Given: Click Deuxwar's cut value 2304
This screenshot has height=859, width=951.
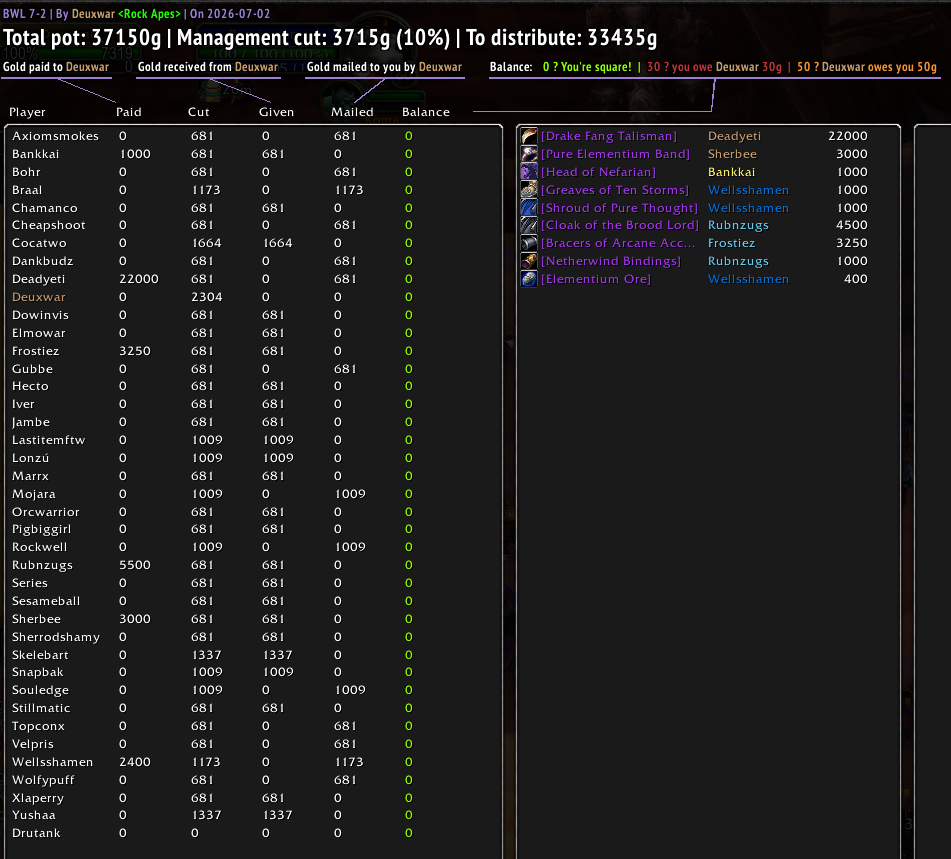Looking at the screenshot, I should (206, 297).
